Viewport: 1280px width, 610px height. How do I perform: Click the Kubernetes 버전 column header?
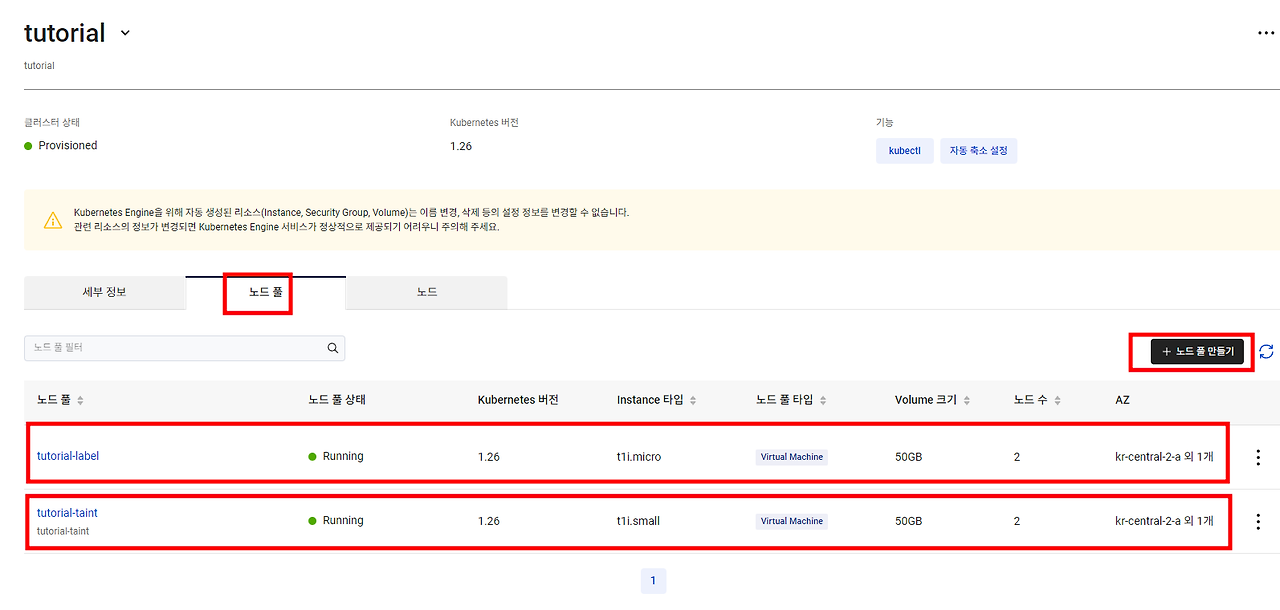[x=518, y=400]
